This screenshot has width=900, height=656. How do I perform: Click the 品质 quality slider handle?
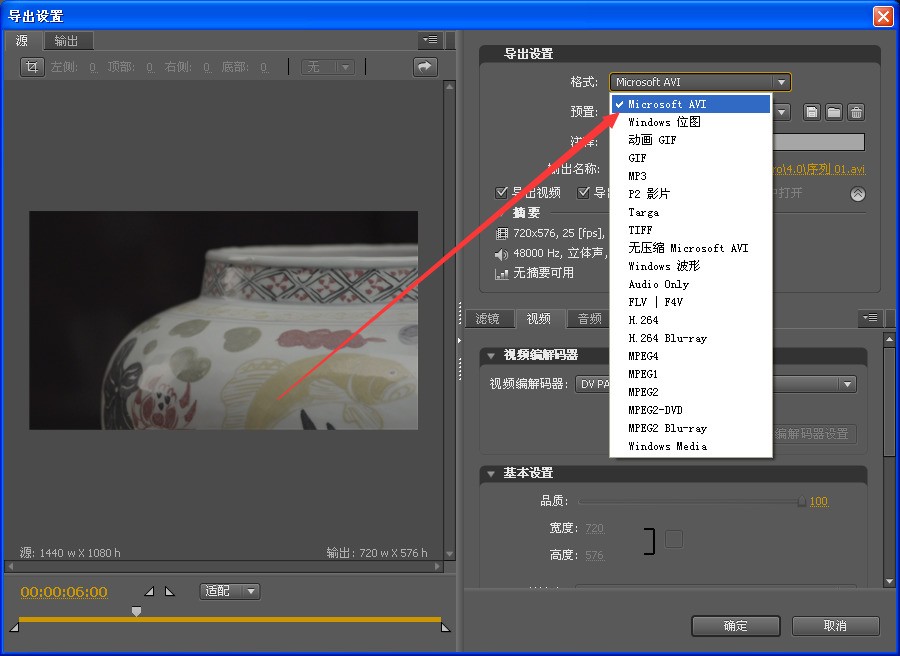pyautogui.click(x=802, y=501)
